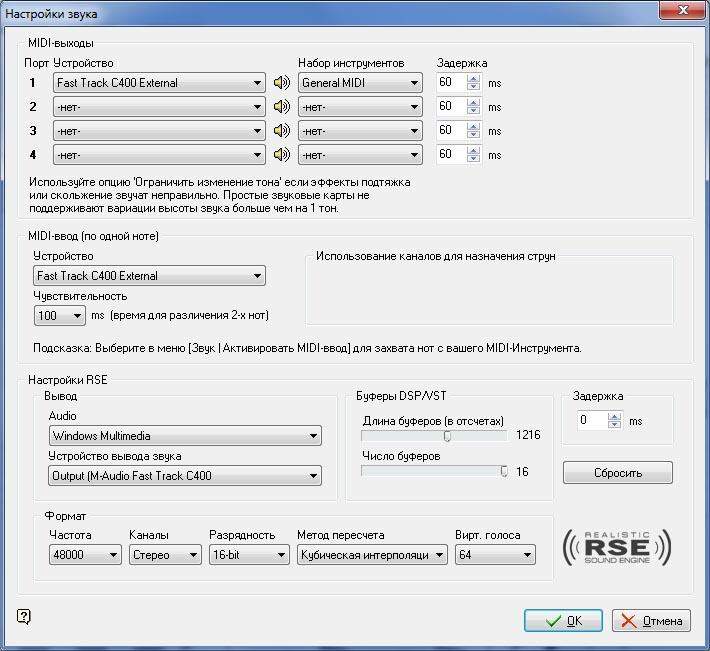Viewport: 710px width, 651px height.
Task: Open the MIDI input device dropdown
Action: (148, 276)
